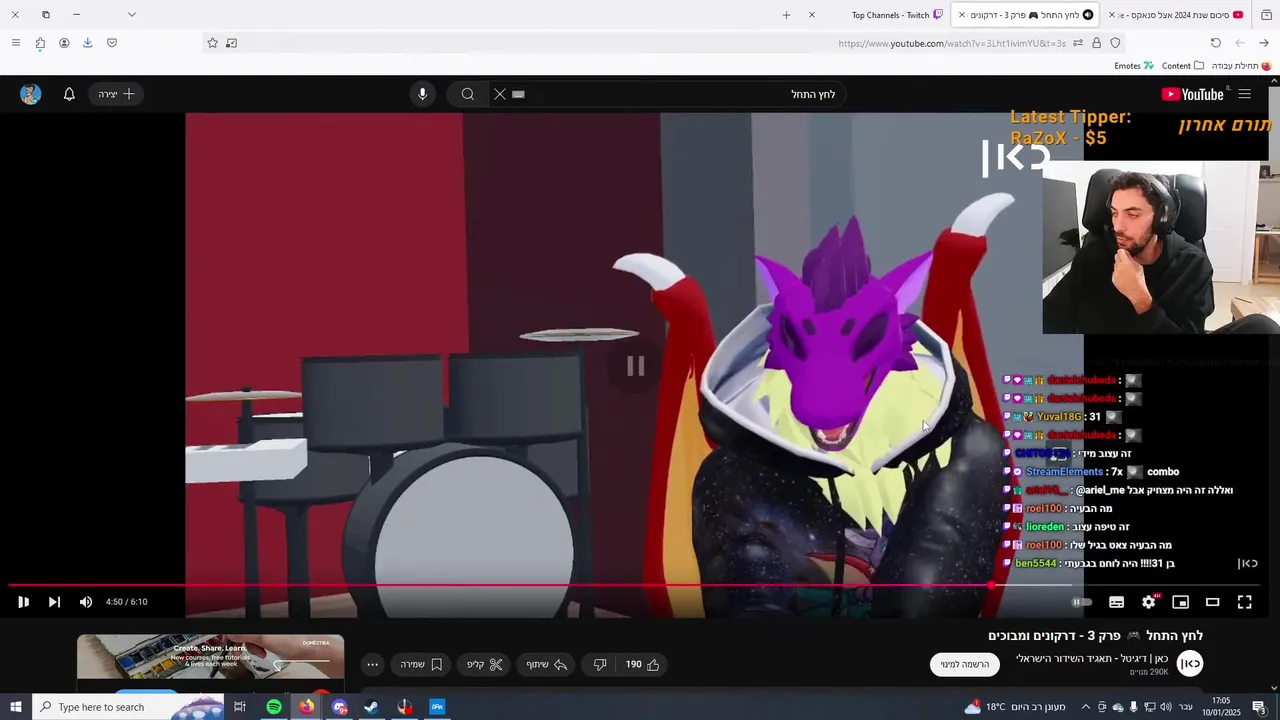
Task: Click the video title לחץ התחל פרק 3
Action: pyautogui.click(x=1095, y=636)
